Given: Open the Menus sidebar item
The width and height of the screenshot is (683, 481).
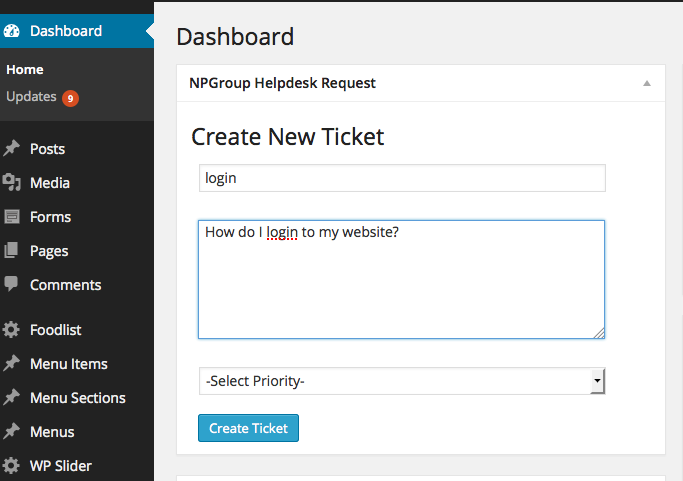Looking at the screenshot, I should pos(52,432).
